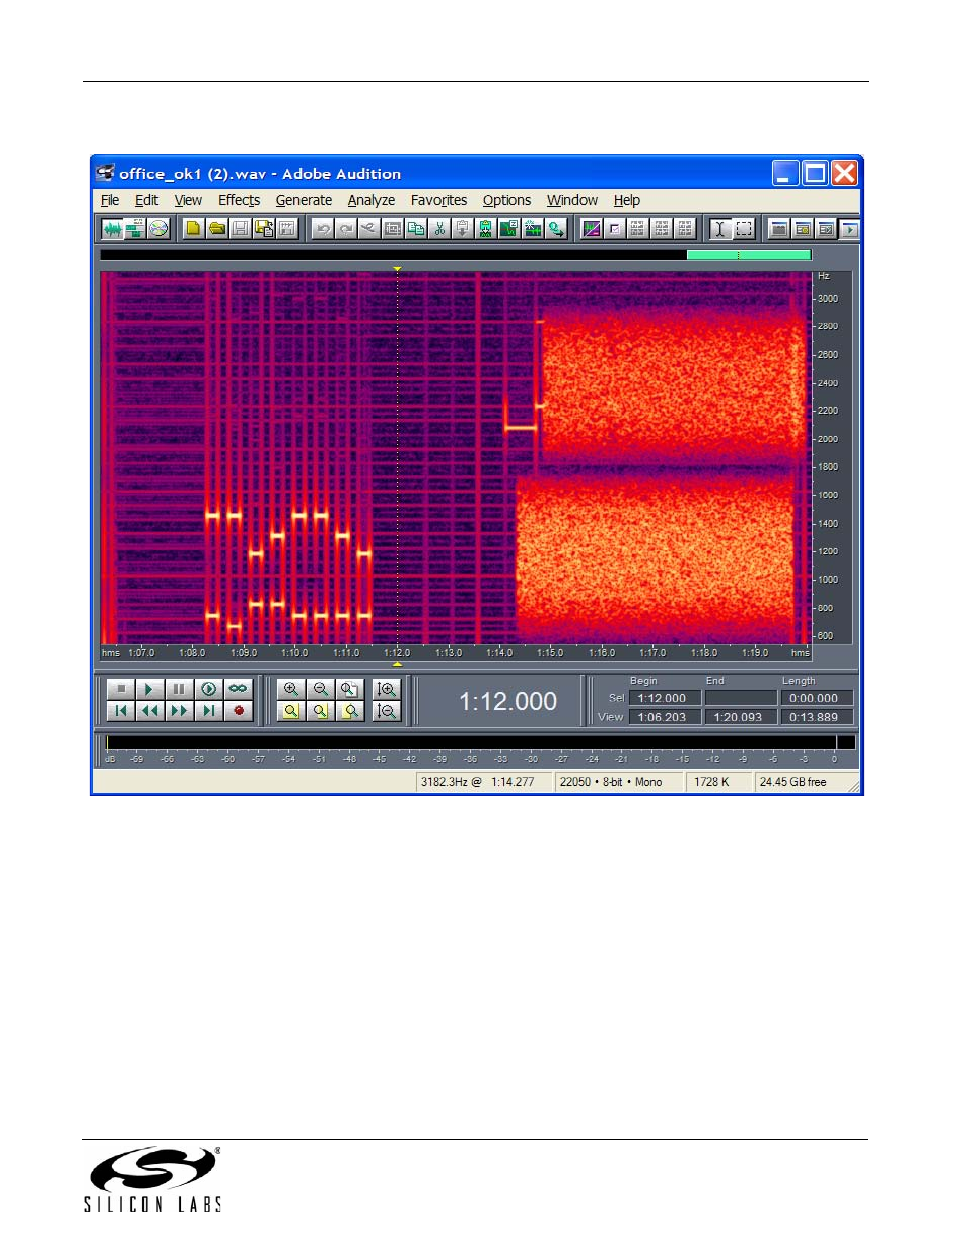Play the office_ok1 audio file

(x=149, y=687)
